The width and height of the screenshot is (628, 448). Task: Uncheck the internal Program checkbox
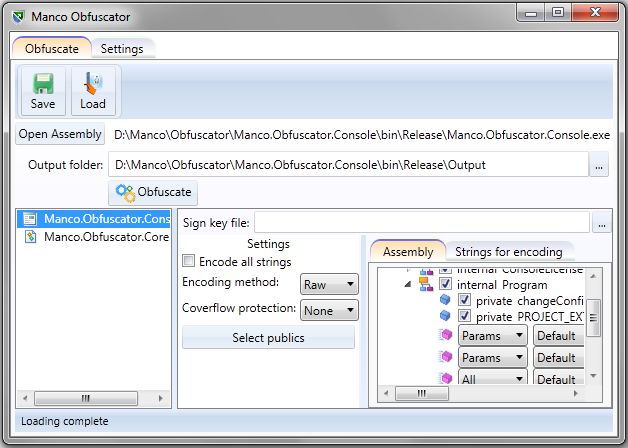[x=446, y=284]
